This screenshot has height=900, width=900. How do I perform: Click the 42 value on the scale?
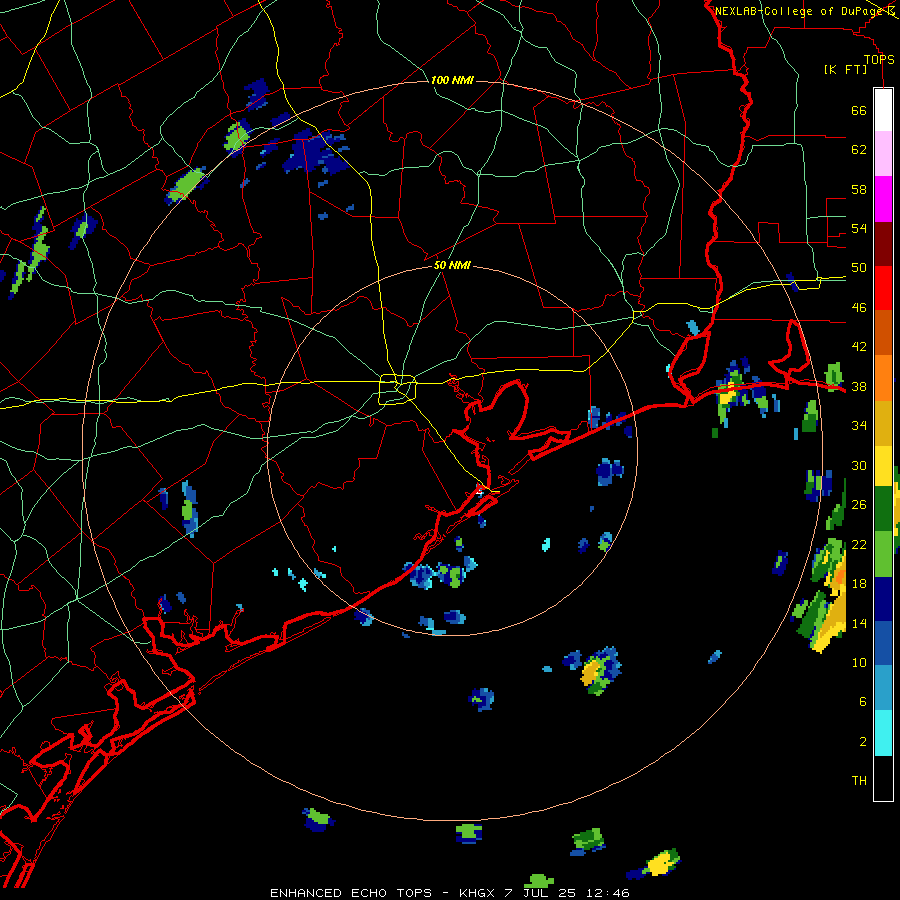pos(859,347)
